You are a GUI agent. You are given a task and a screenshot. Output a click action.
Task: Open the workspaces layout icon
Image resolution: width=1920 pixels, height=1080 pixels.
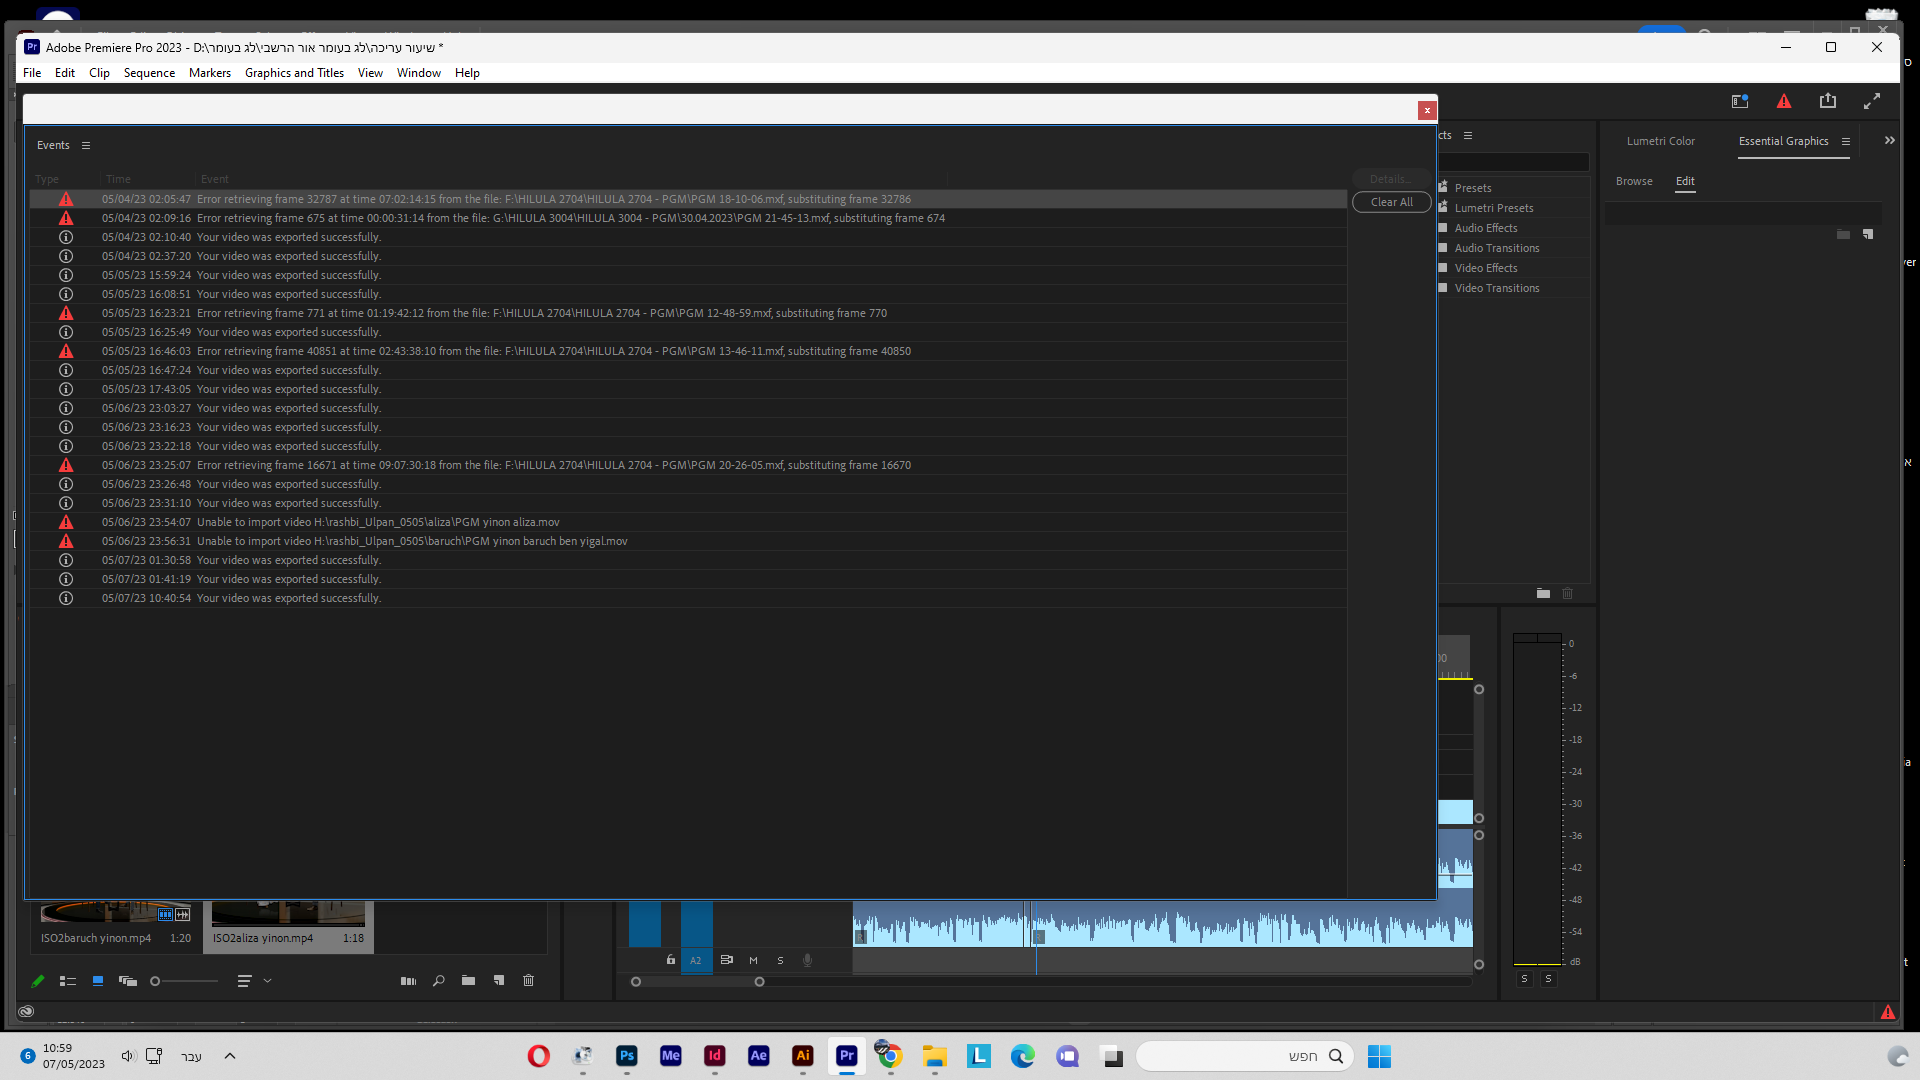pos(1739,101)
